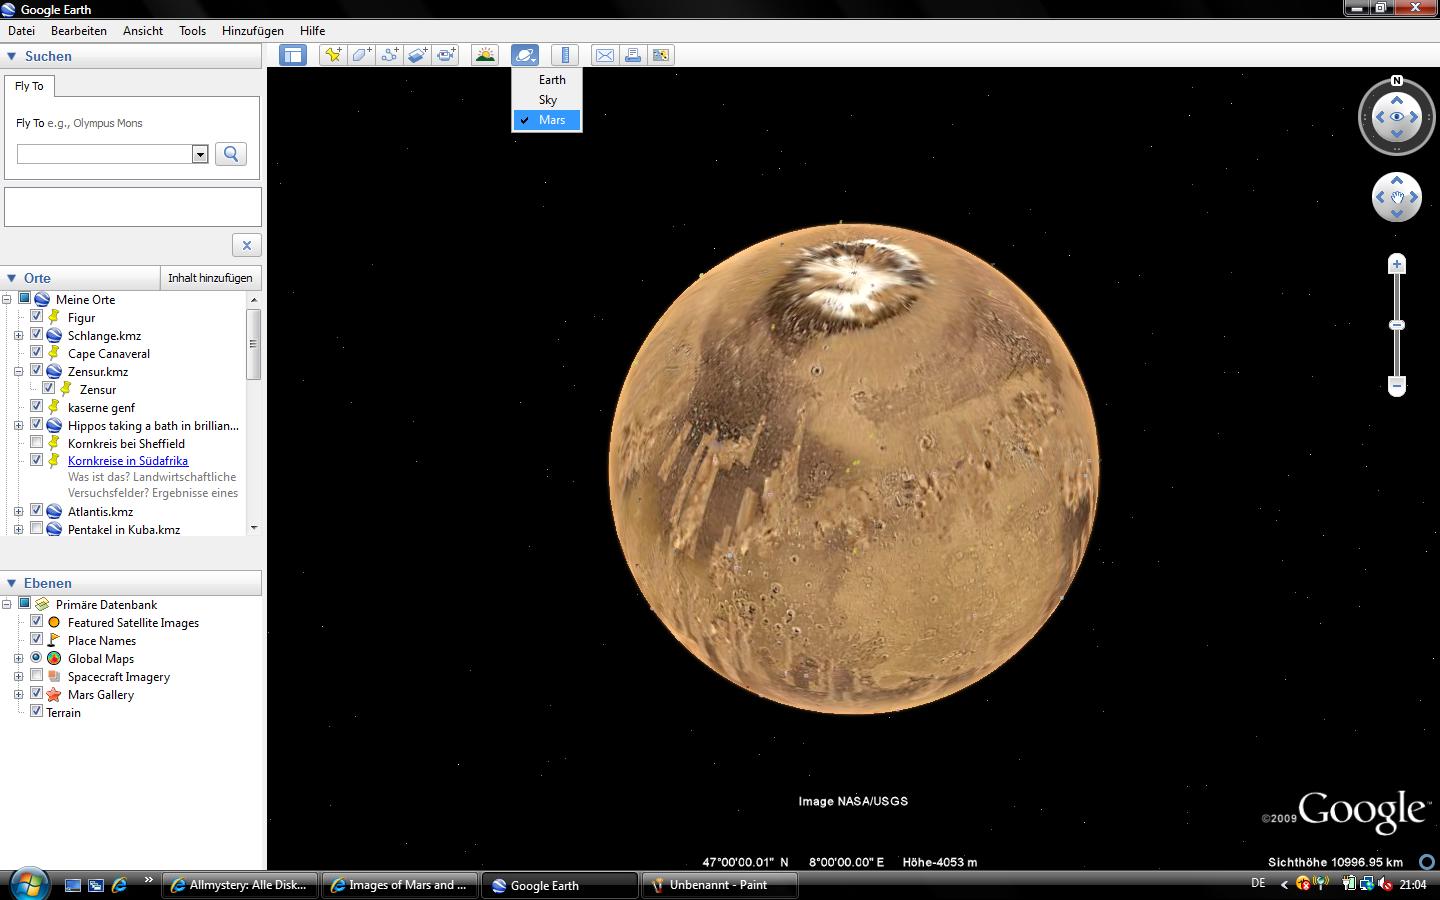This screenshot has height=900, width=1440.
Task: Collapse the Zensur.kmz tree node
Action: pyautogui.click(x=19, y=371)
